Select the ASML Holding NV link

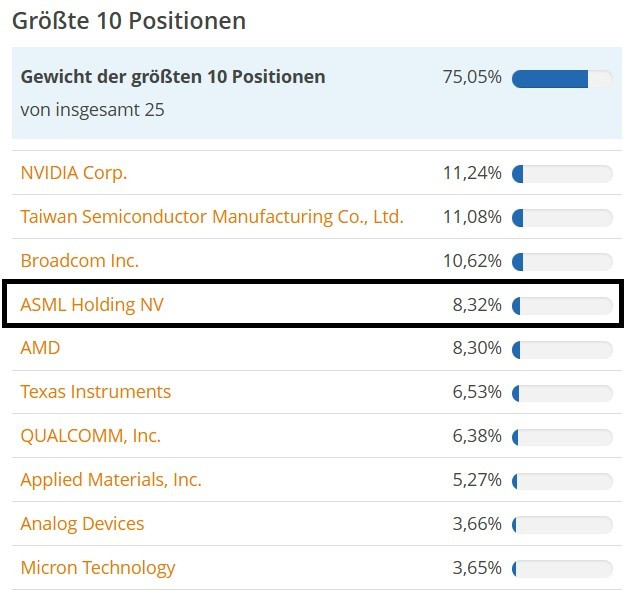92,305
